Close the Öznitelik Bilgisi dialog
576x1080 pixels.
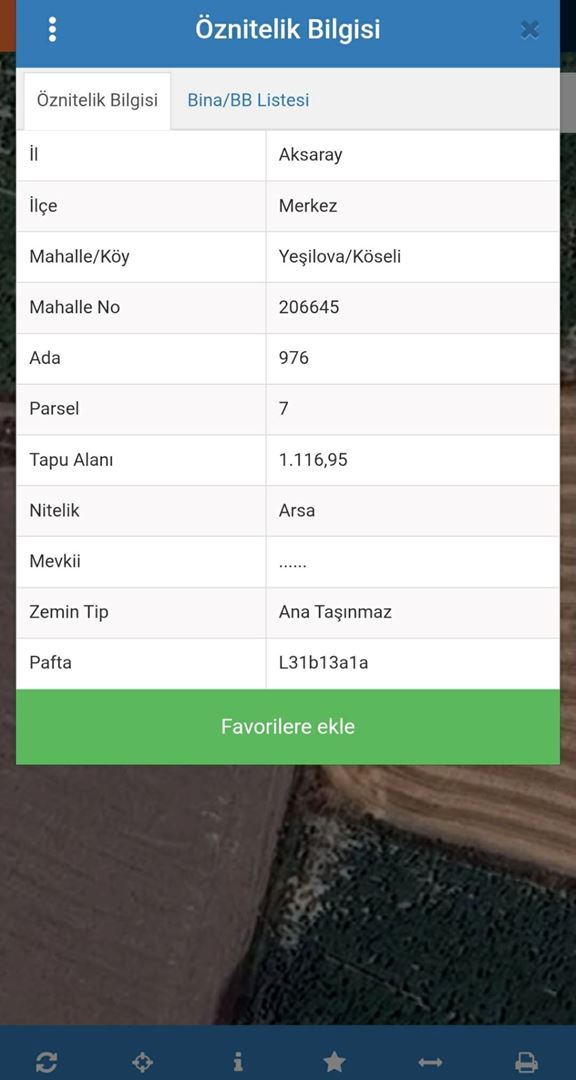pyautogui.click(x=529, y=30)
